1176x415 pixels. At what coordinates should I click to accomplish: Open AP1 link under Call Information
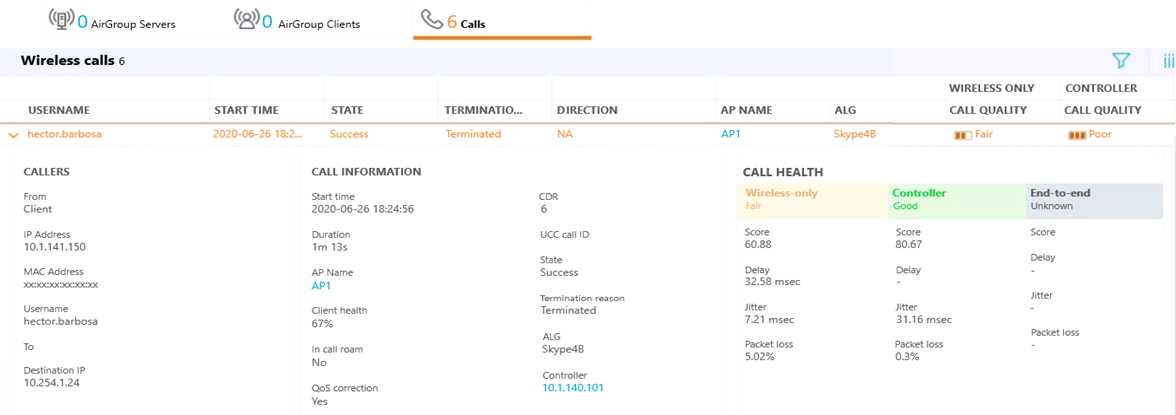pyautogui.click(x=321, y=285)
